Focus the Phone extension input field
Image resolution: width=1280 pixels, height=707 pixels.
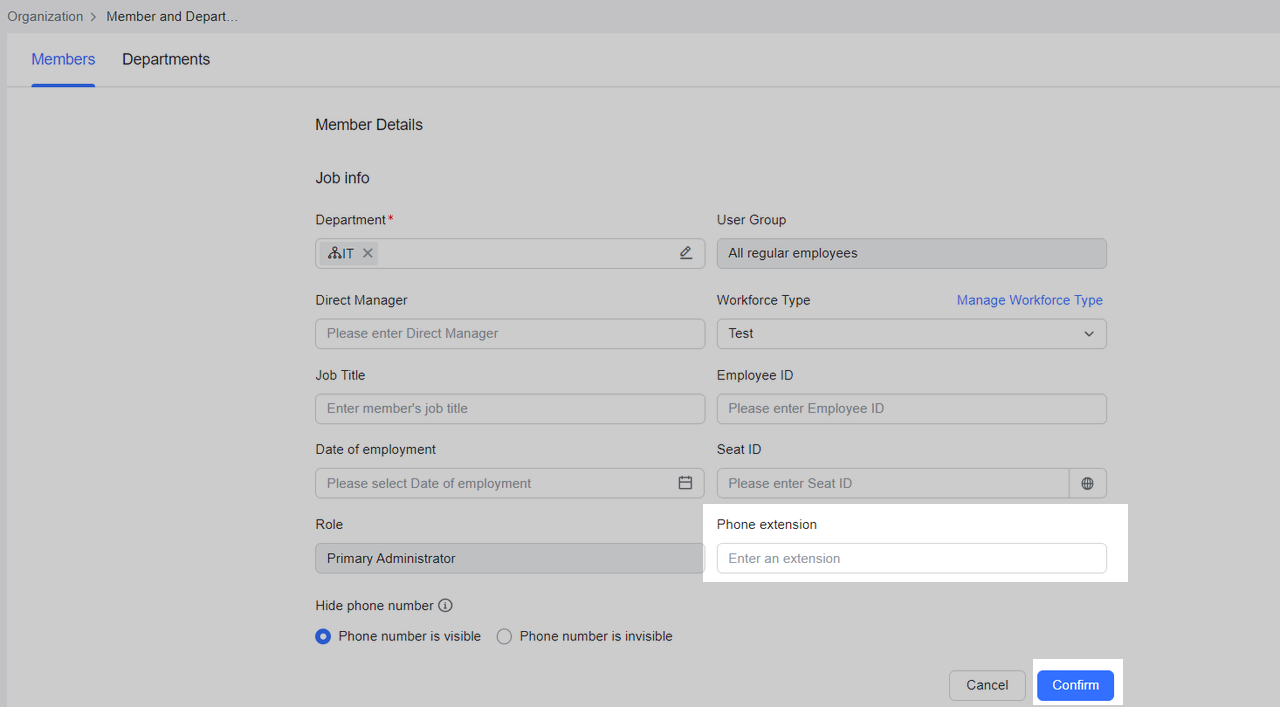[911, 558]
